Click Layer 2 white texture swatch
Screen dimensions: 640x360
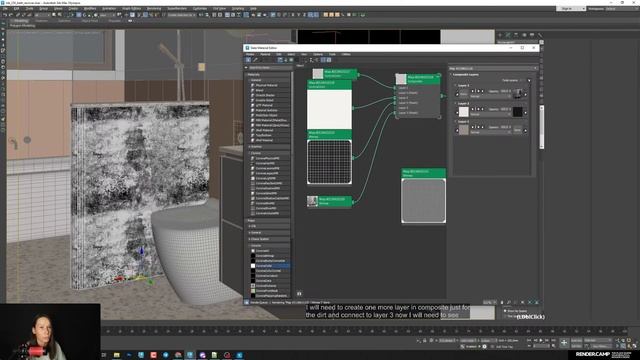point(464,112)
